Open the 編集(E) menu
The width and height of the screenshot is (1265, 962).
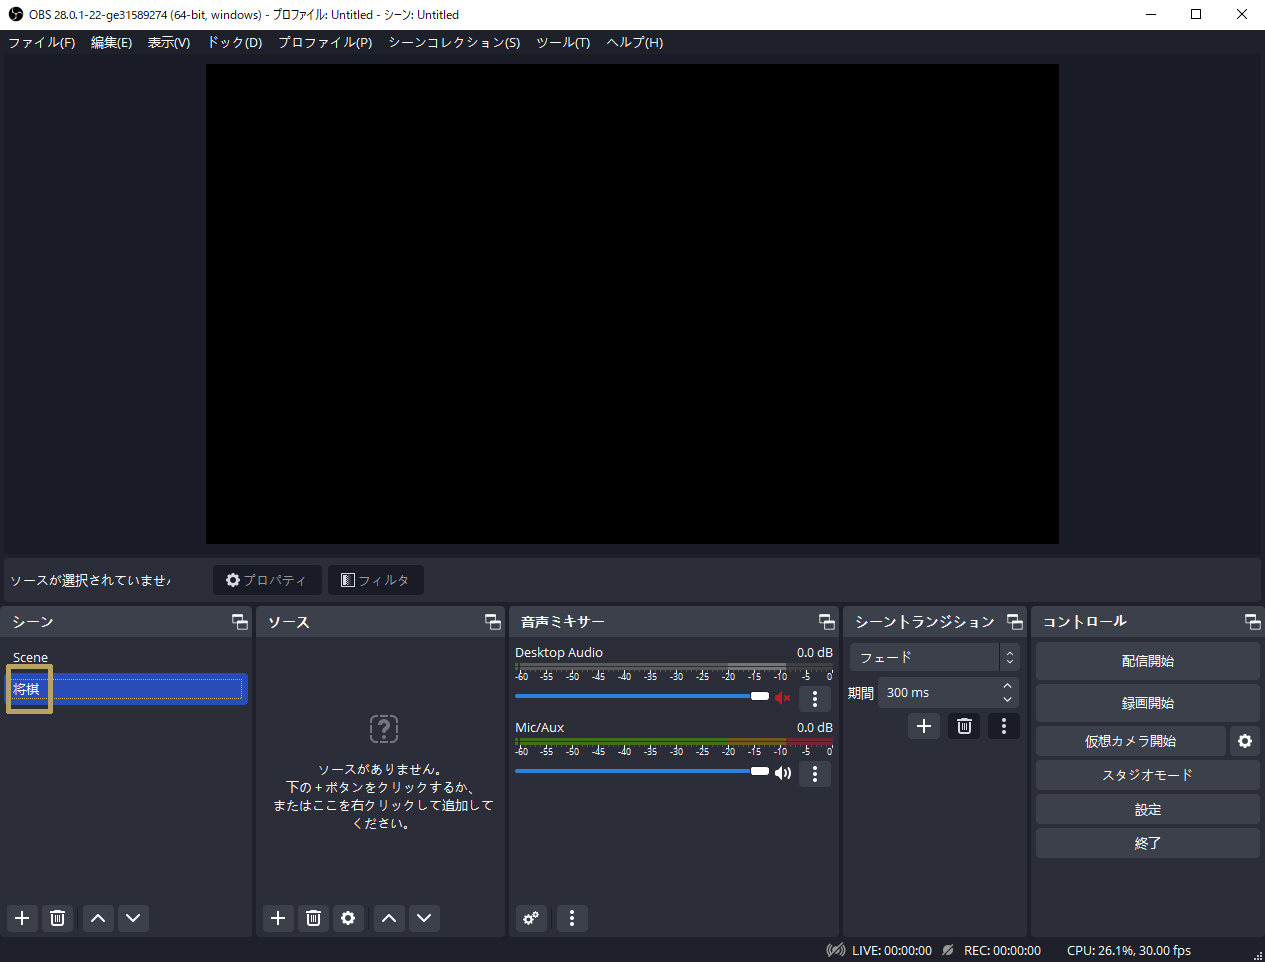tap(111, 42)
